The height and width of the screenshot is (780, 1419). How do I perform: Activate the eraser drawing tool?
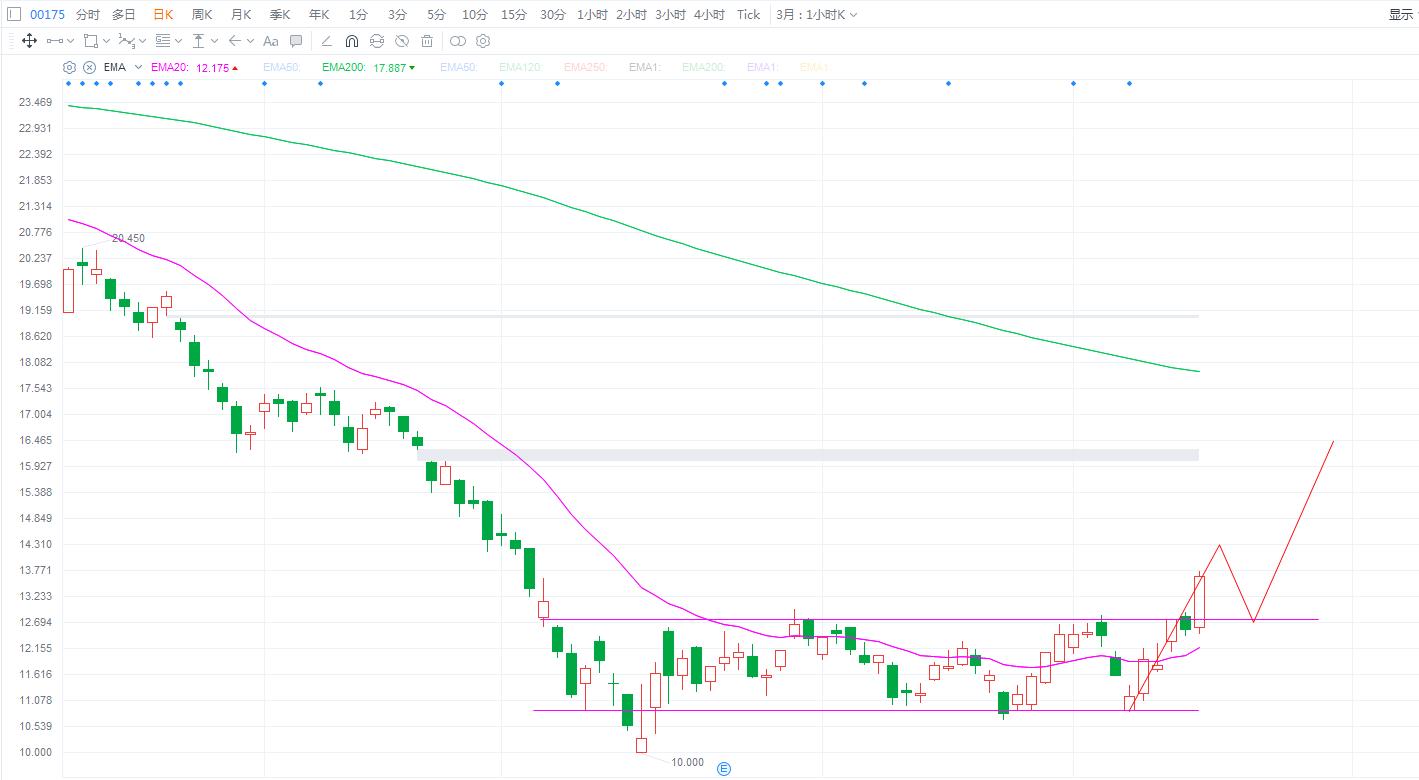[326, 41]
